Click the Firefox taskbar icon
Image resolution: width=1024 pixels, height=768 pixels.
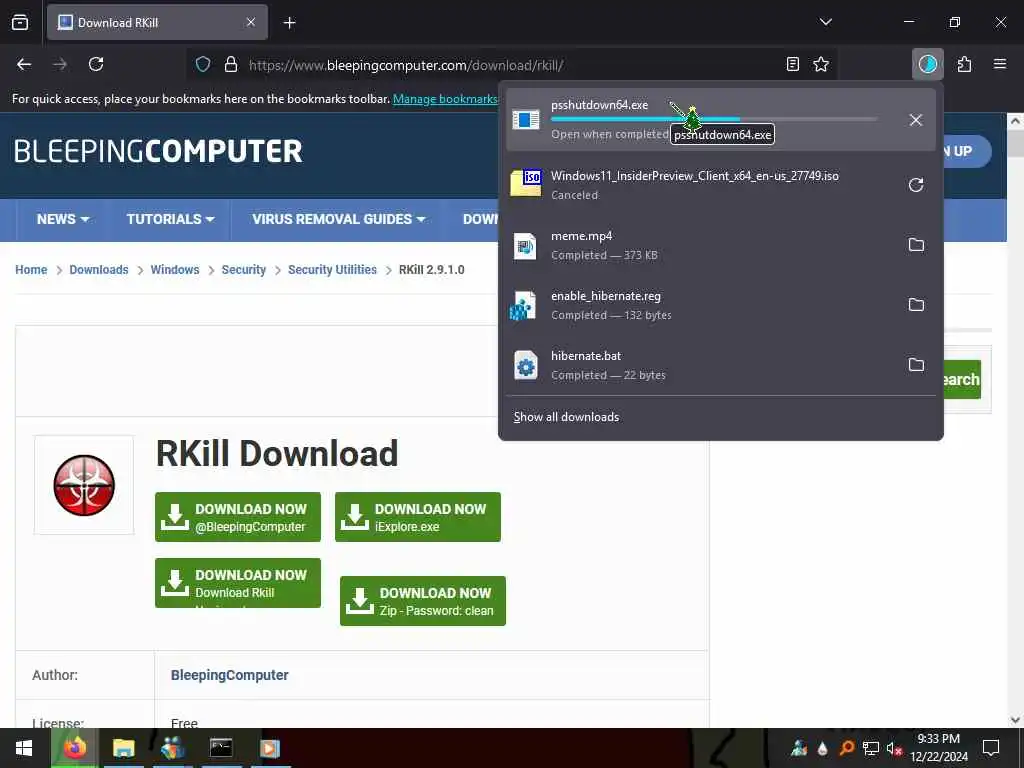(x=75, y=748)
